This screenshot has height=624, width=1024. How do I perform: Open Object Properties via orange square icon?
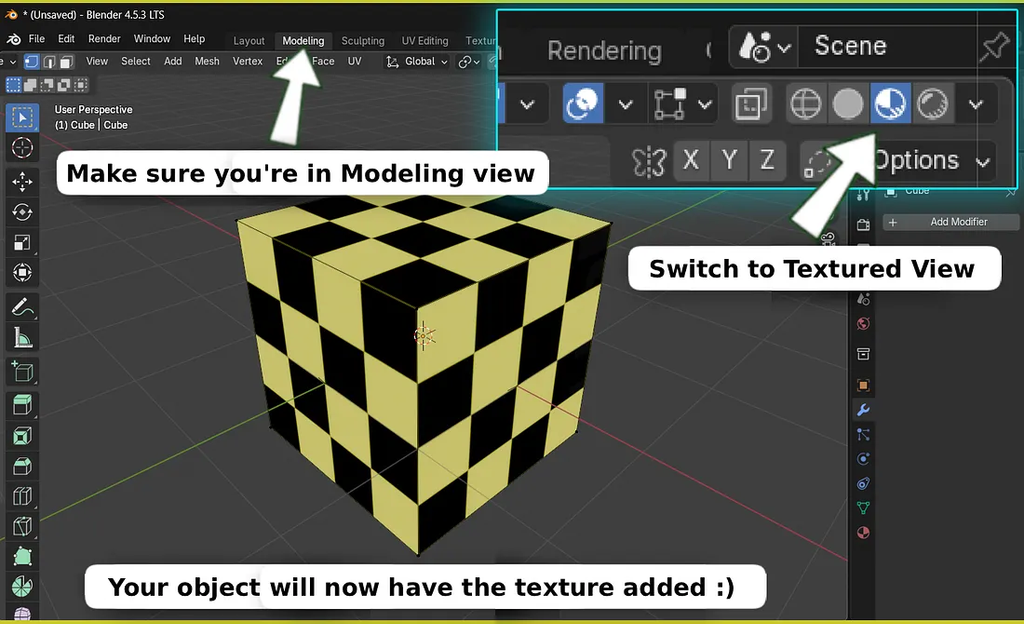862,385
